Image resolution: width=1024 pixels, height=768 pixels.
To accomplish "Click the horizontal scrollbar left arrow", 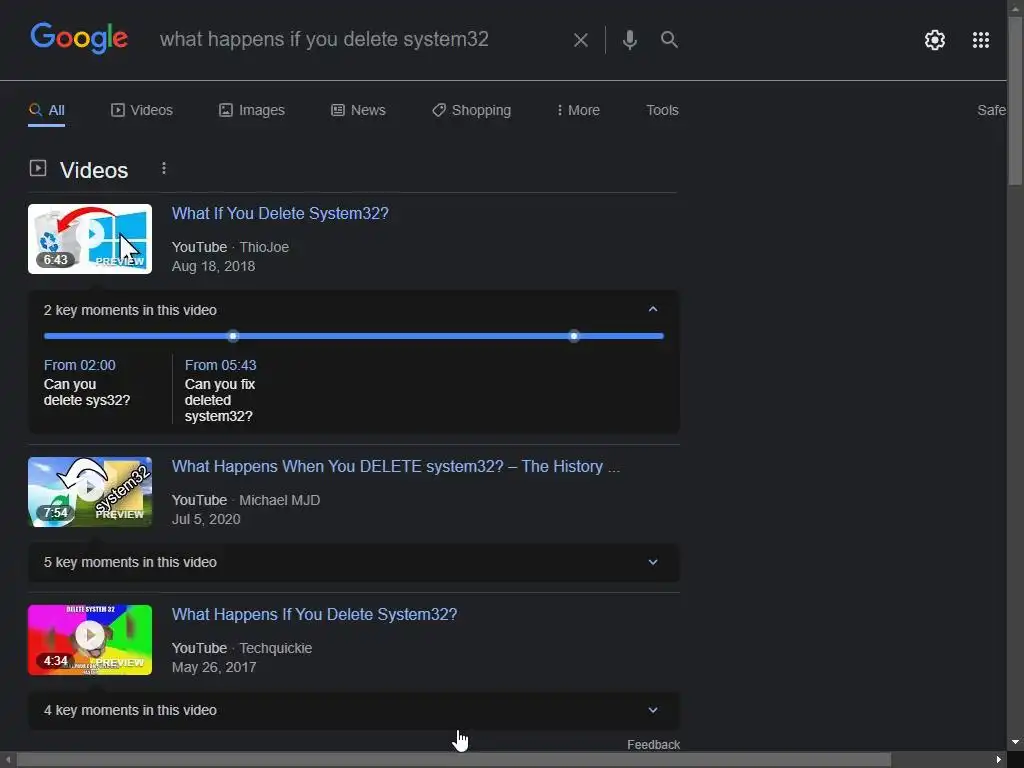I will (7, 760).
